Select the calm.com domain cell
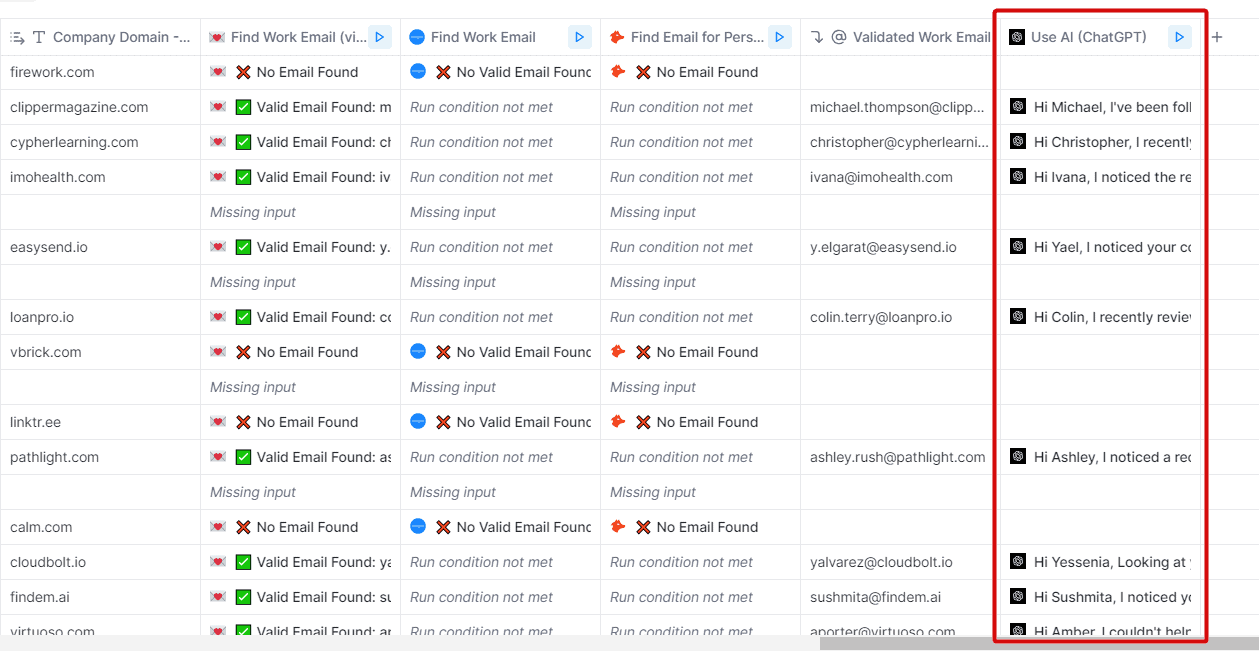The image size is (1259, 651). pyautogui.click(x=41, y=527)
